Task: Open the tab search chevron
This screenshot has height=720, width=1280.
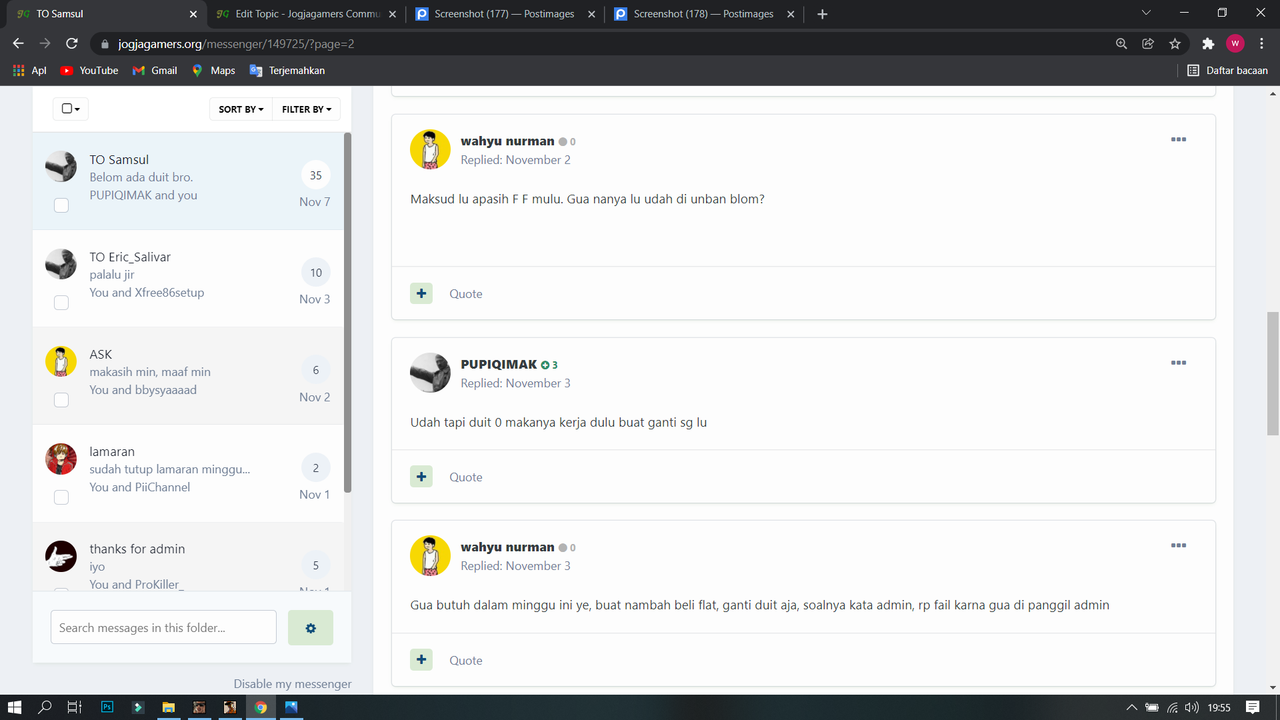Action: (1146, 14)
